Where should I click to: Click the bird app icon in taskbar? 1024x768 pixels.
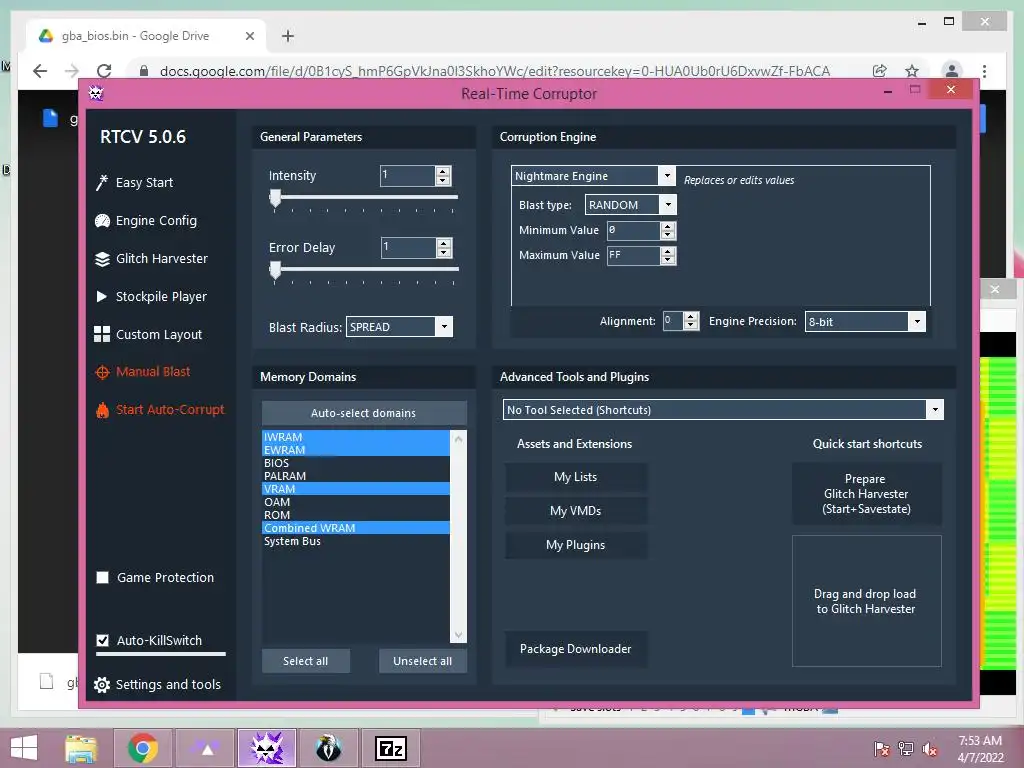328,748
